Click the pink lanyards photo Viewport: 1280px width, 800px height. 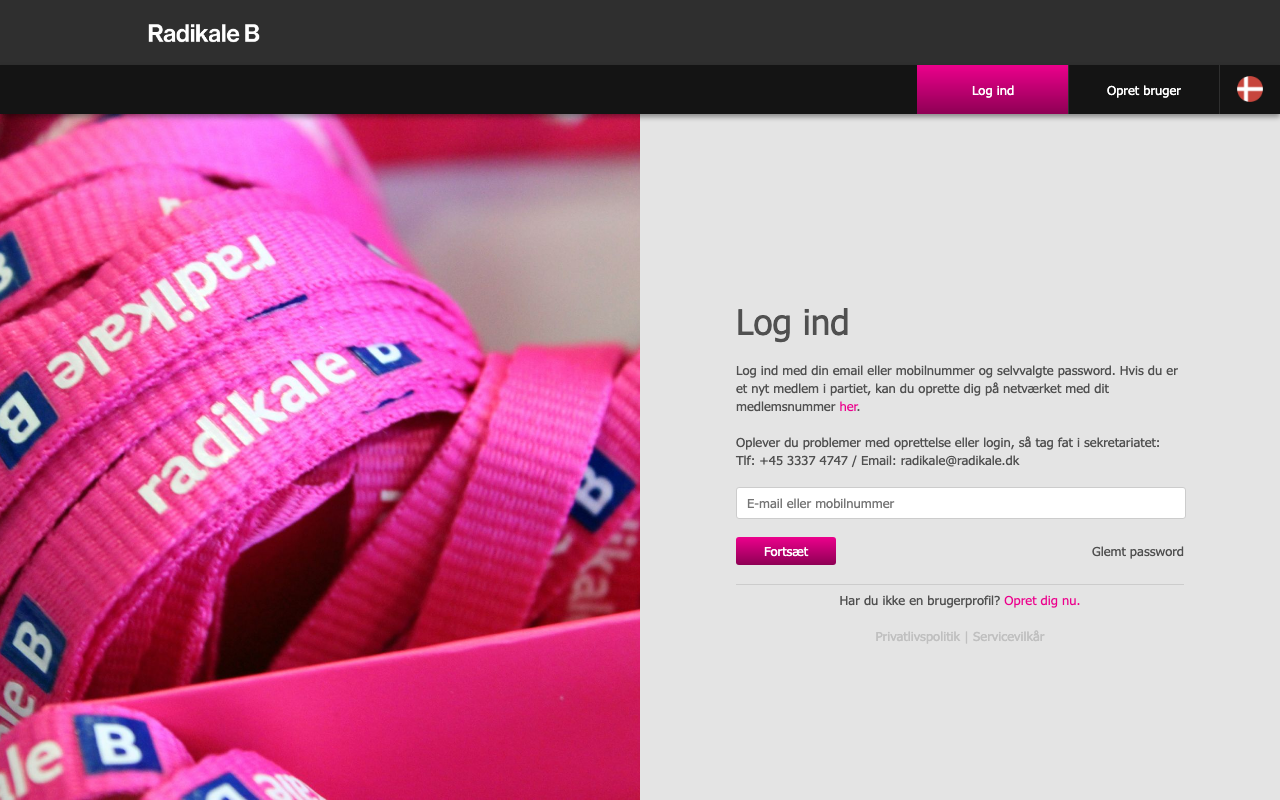pyautogui.click(x=320, y=457)
